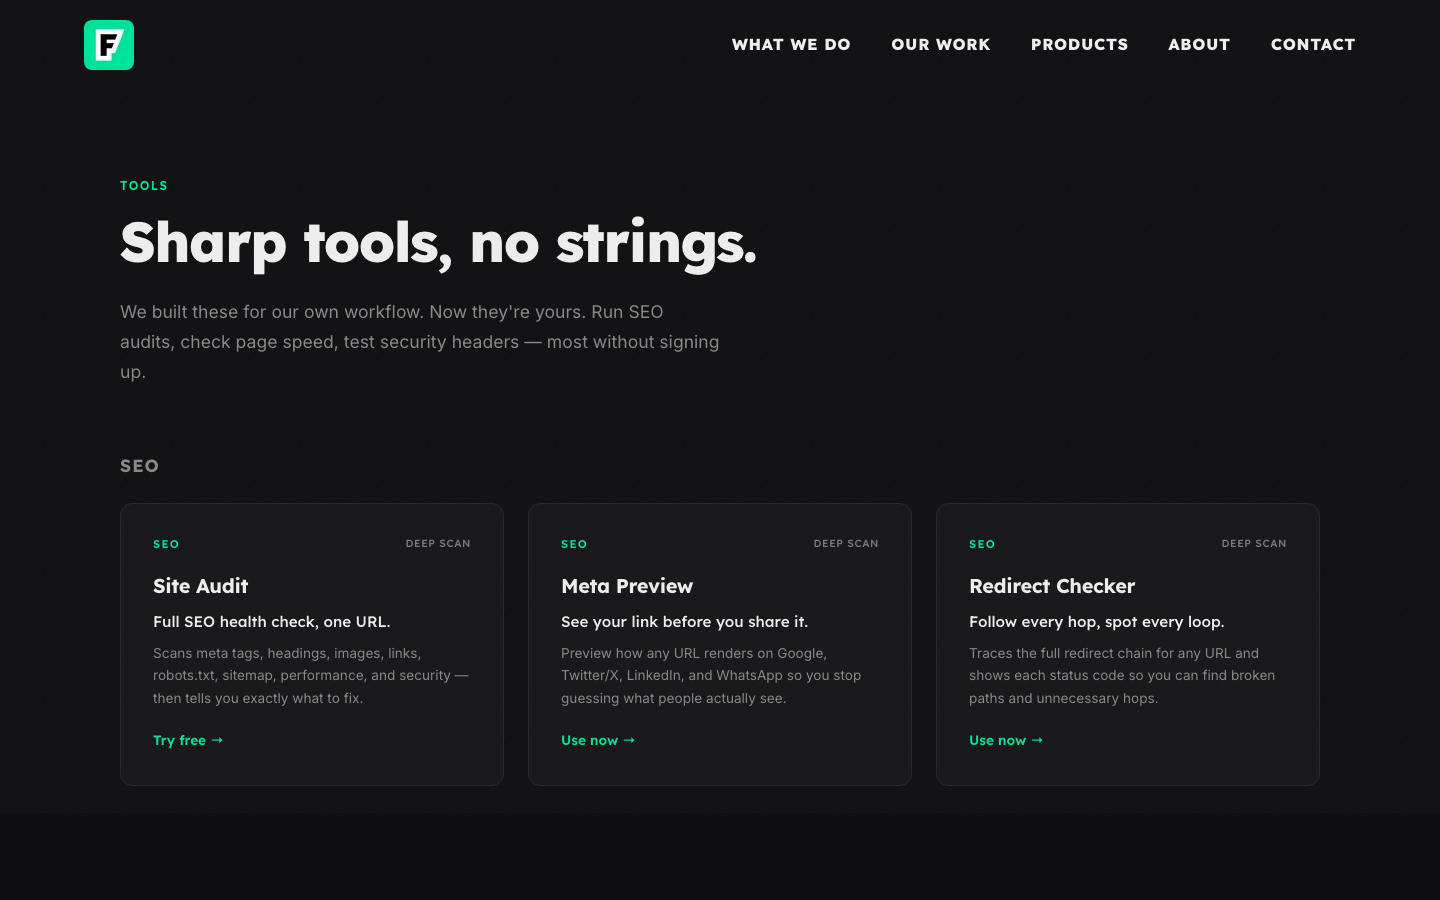Open the Meta Preview tool card

[719, 644]
